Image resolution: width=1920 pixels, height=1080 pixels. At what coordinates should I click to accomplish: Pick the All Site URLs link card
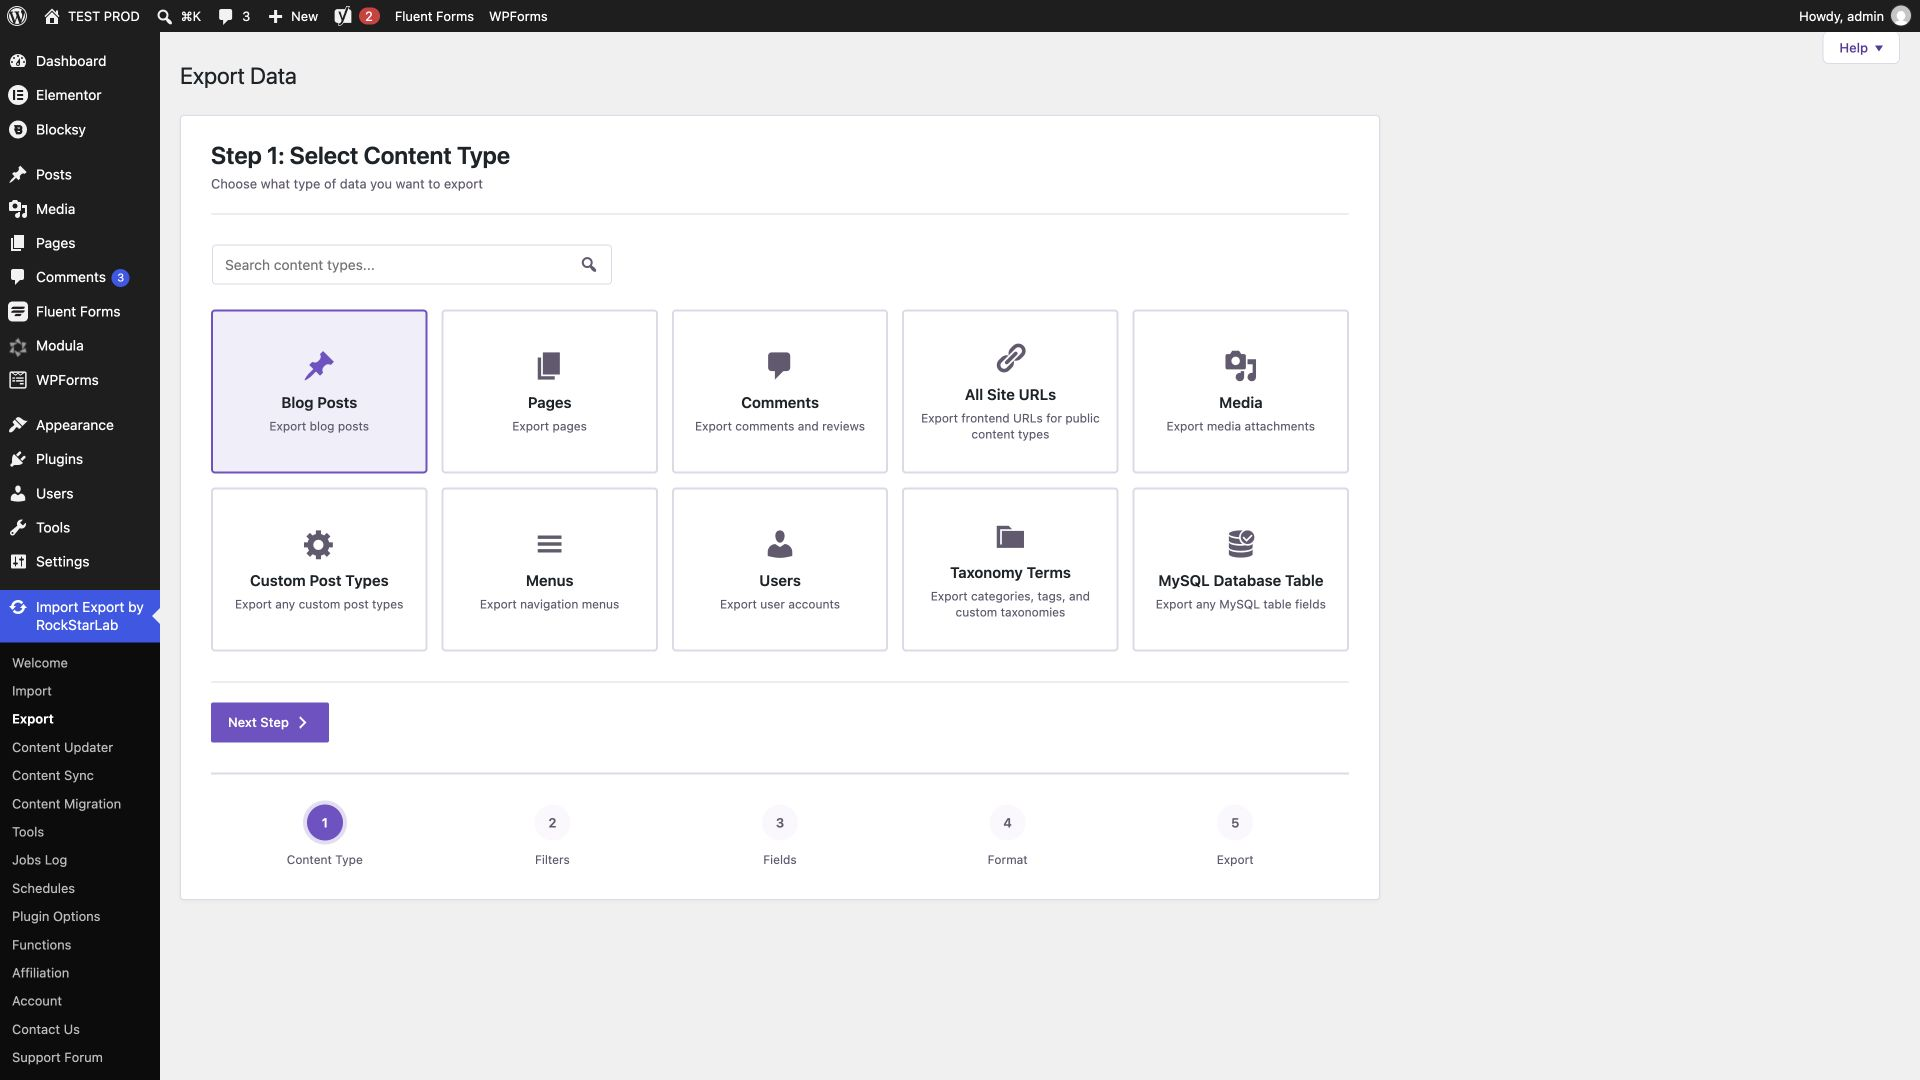click(1010, 391)
